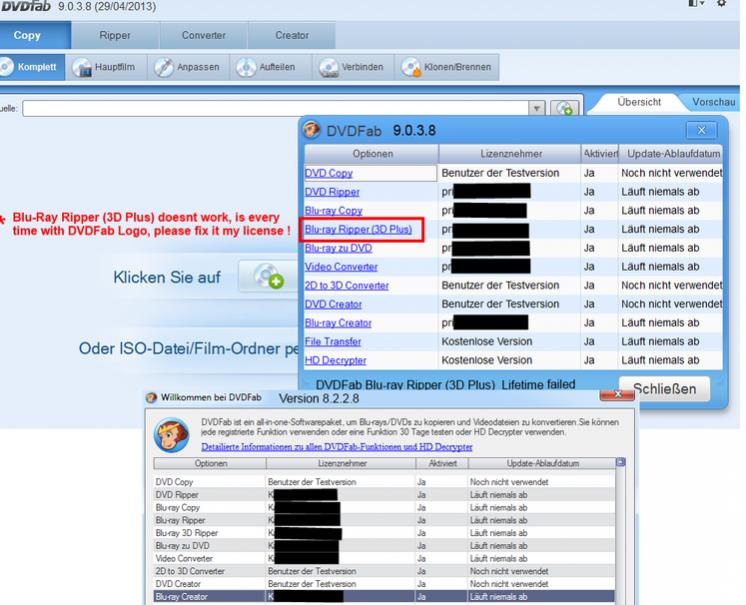Viewport: 746px width, 605px height.
Task: Click add-disc icon beside source field
Action: 565,108
